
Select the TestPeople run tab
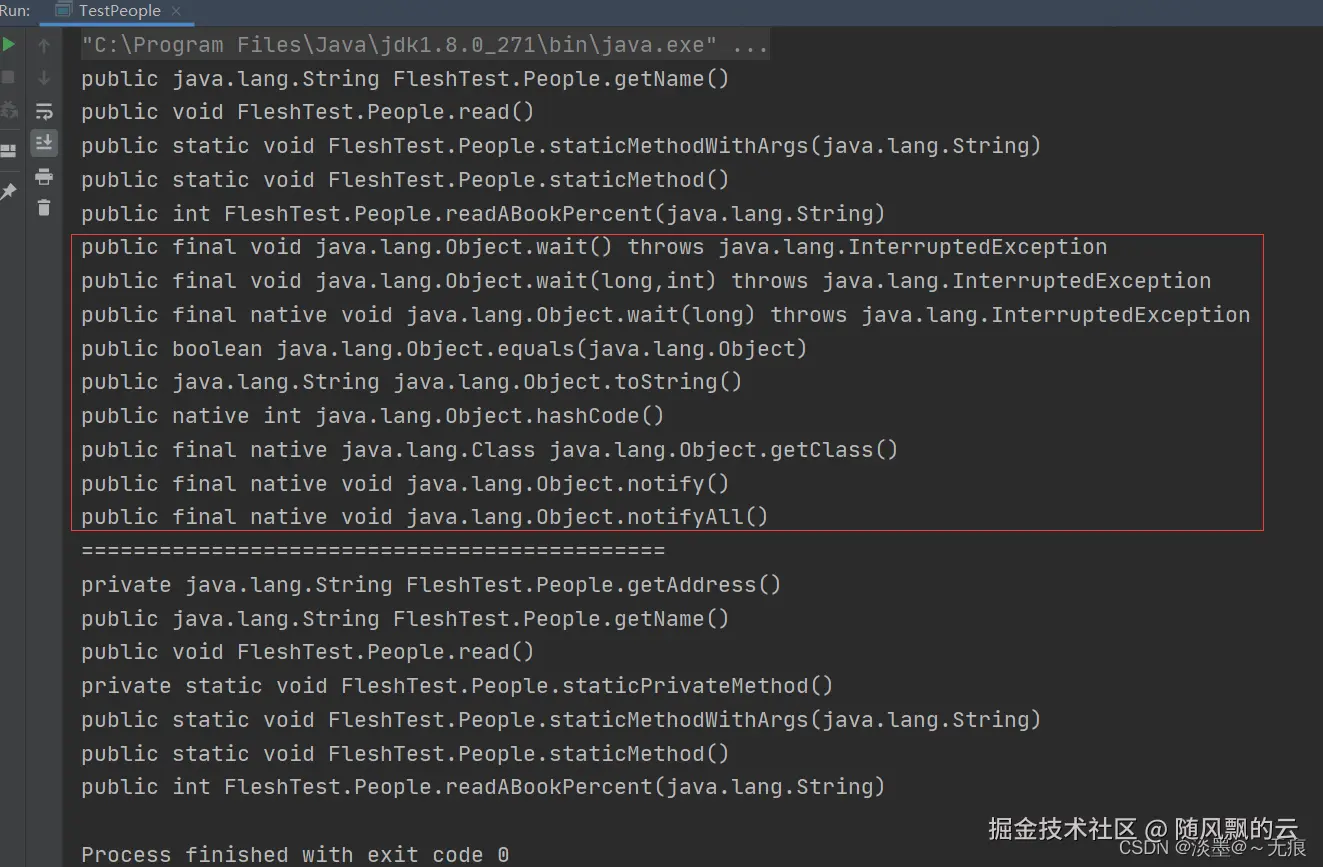point(119,11)
